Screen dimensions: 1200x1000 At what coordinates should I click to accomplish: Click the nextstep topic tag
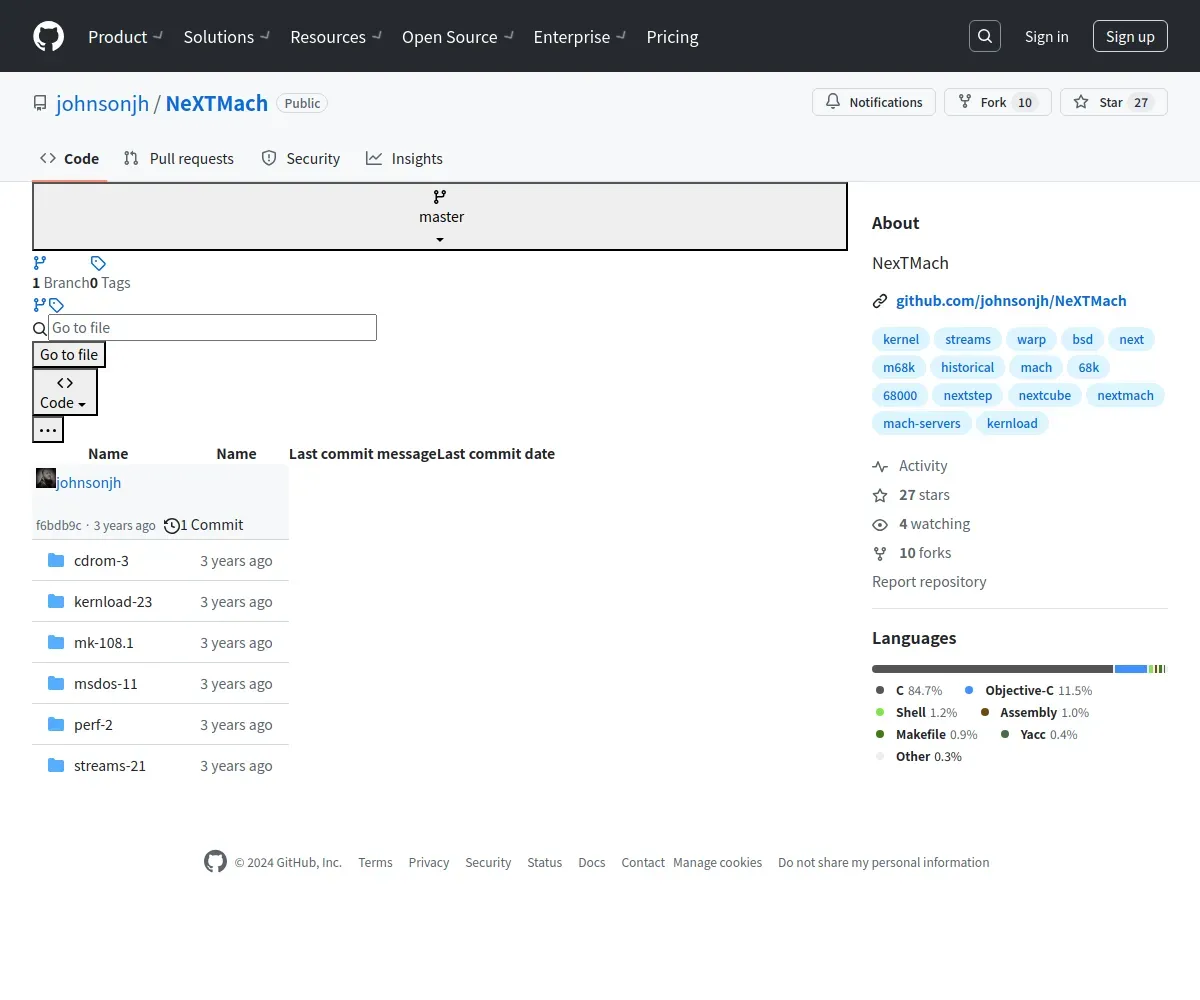click(x=968, y=395)
